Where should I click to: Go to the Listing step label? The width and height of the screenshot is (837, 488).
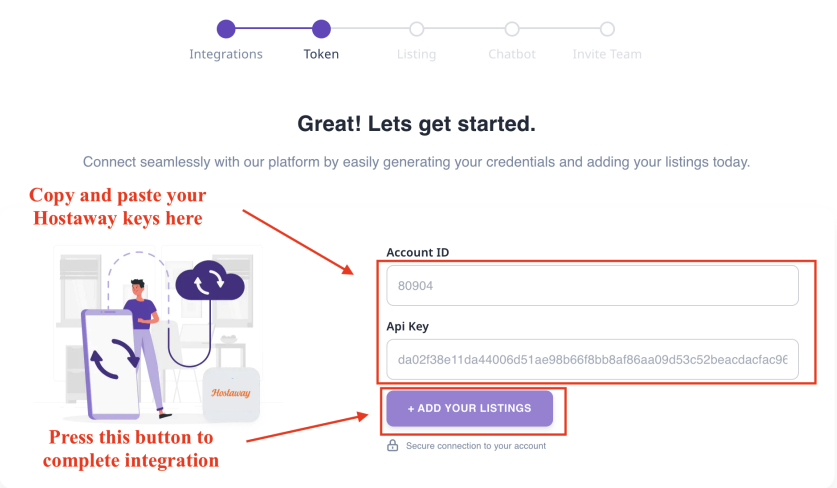point(416,54)
